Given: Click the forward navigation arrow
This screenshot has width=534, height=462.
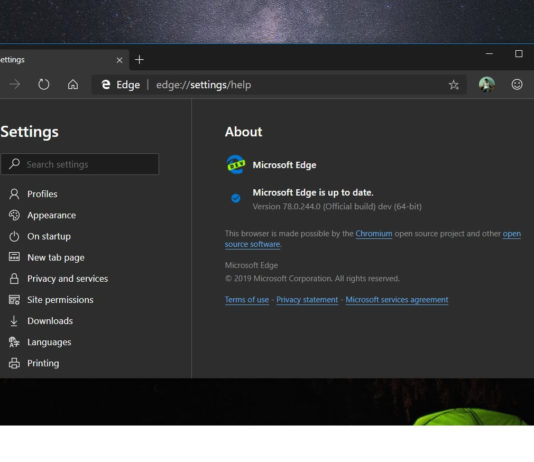Looking at the screenshot, I should pyautogui.click(x=15, y=84).
